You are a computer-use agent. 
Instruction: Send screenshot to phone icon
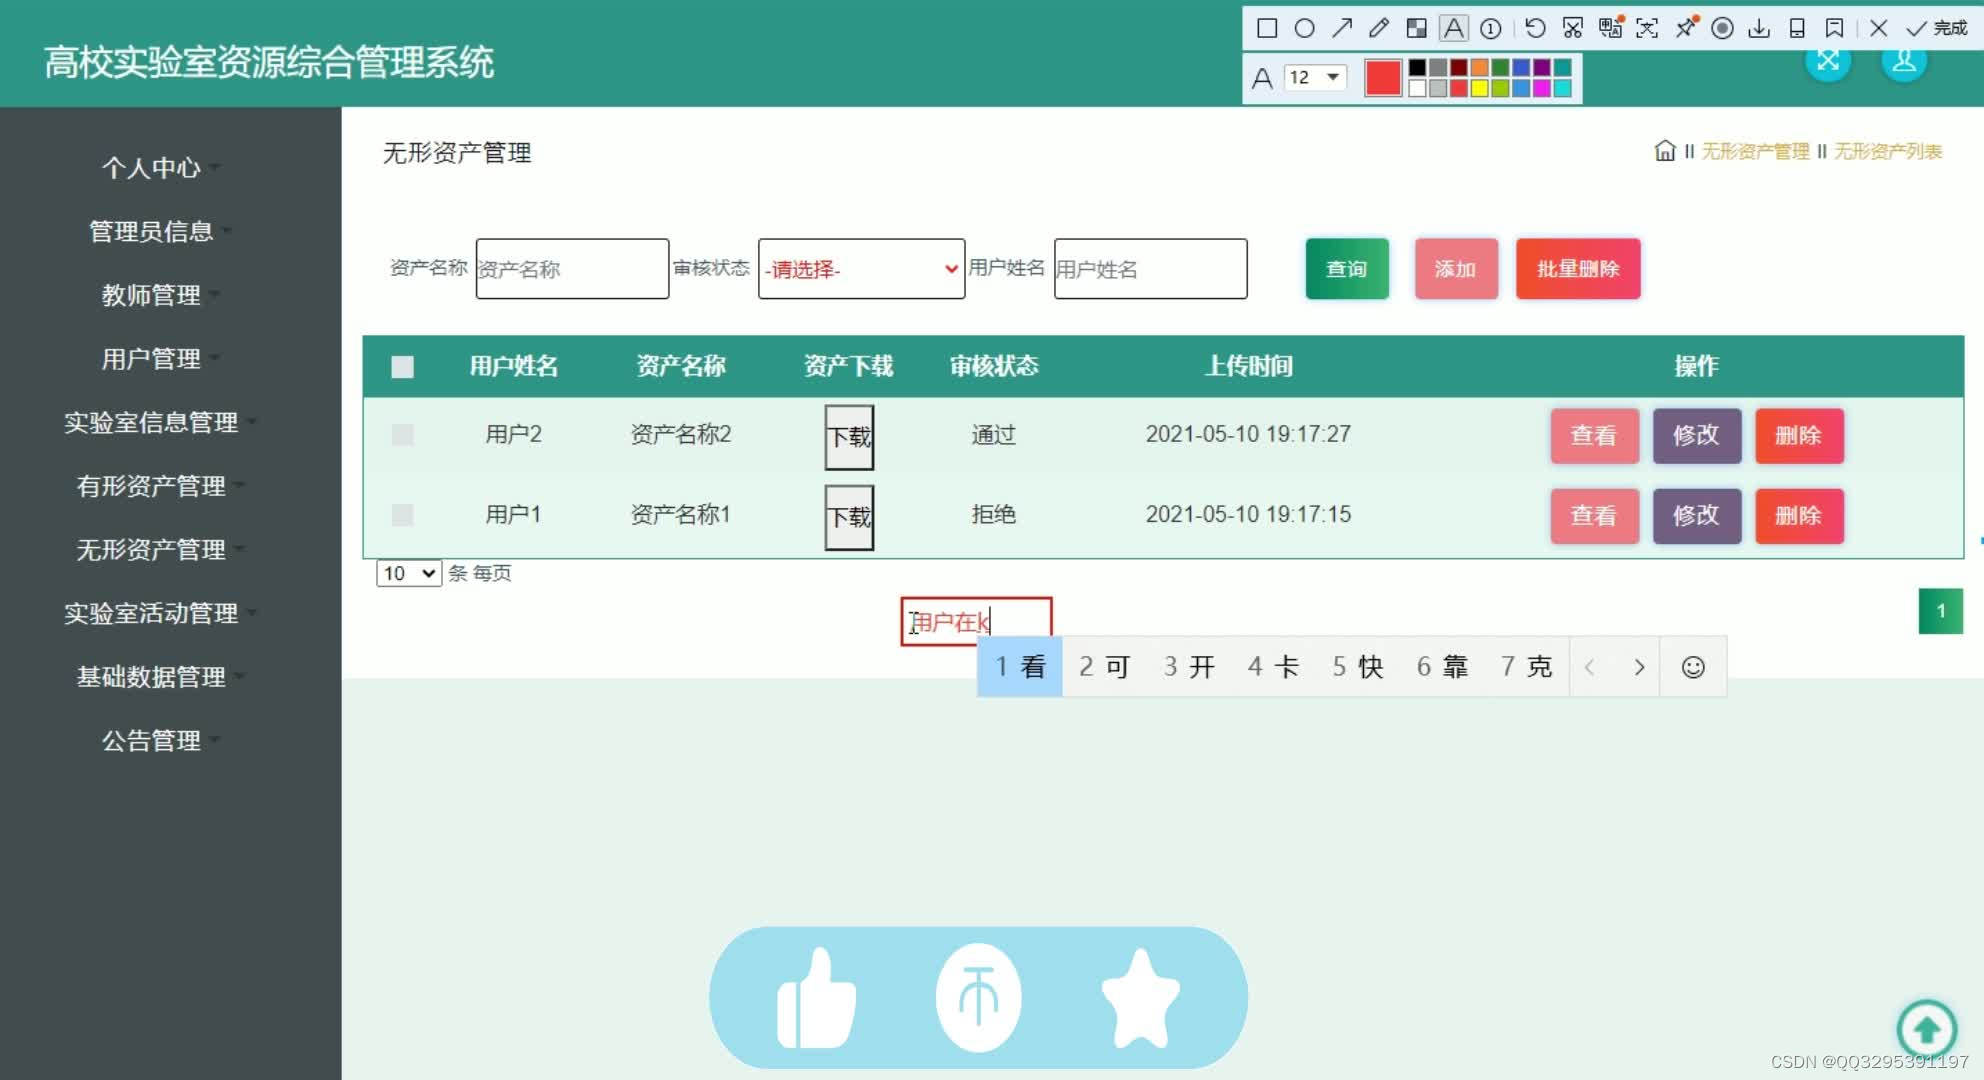pos(1797,28)
